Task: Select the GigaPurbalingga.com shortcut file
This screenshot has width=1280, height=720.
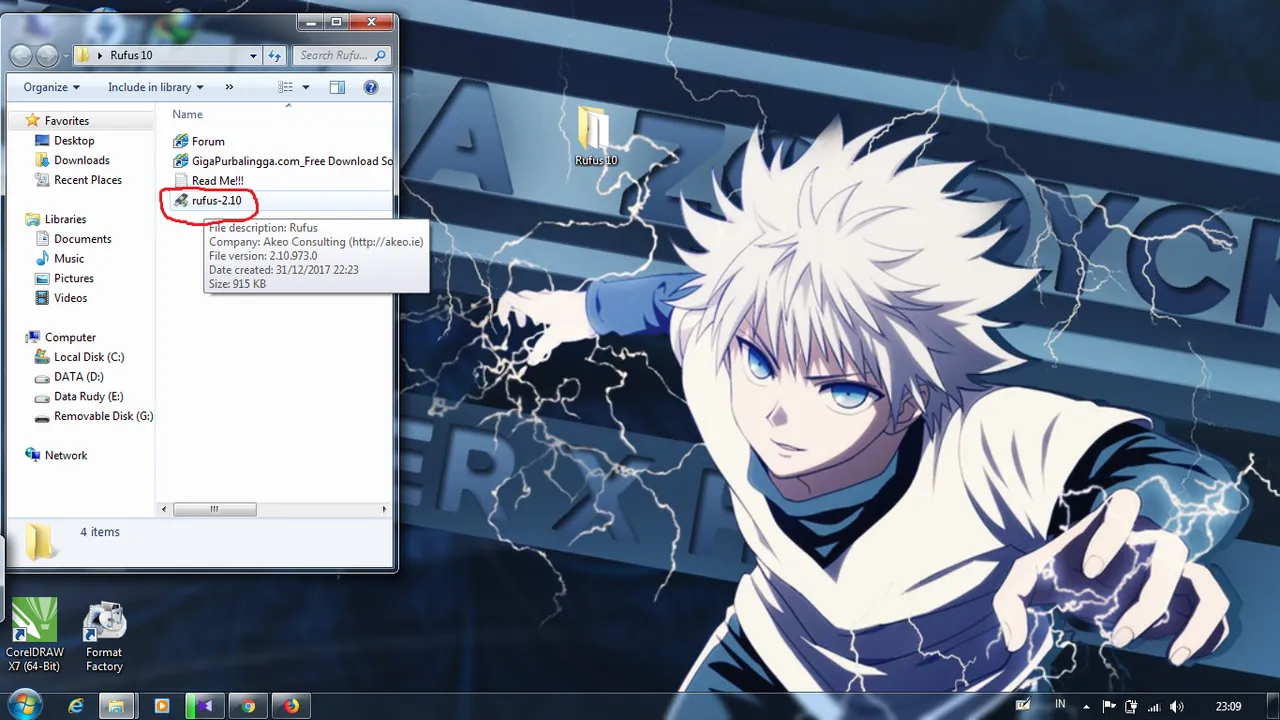Action: point(282,161)
